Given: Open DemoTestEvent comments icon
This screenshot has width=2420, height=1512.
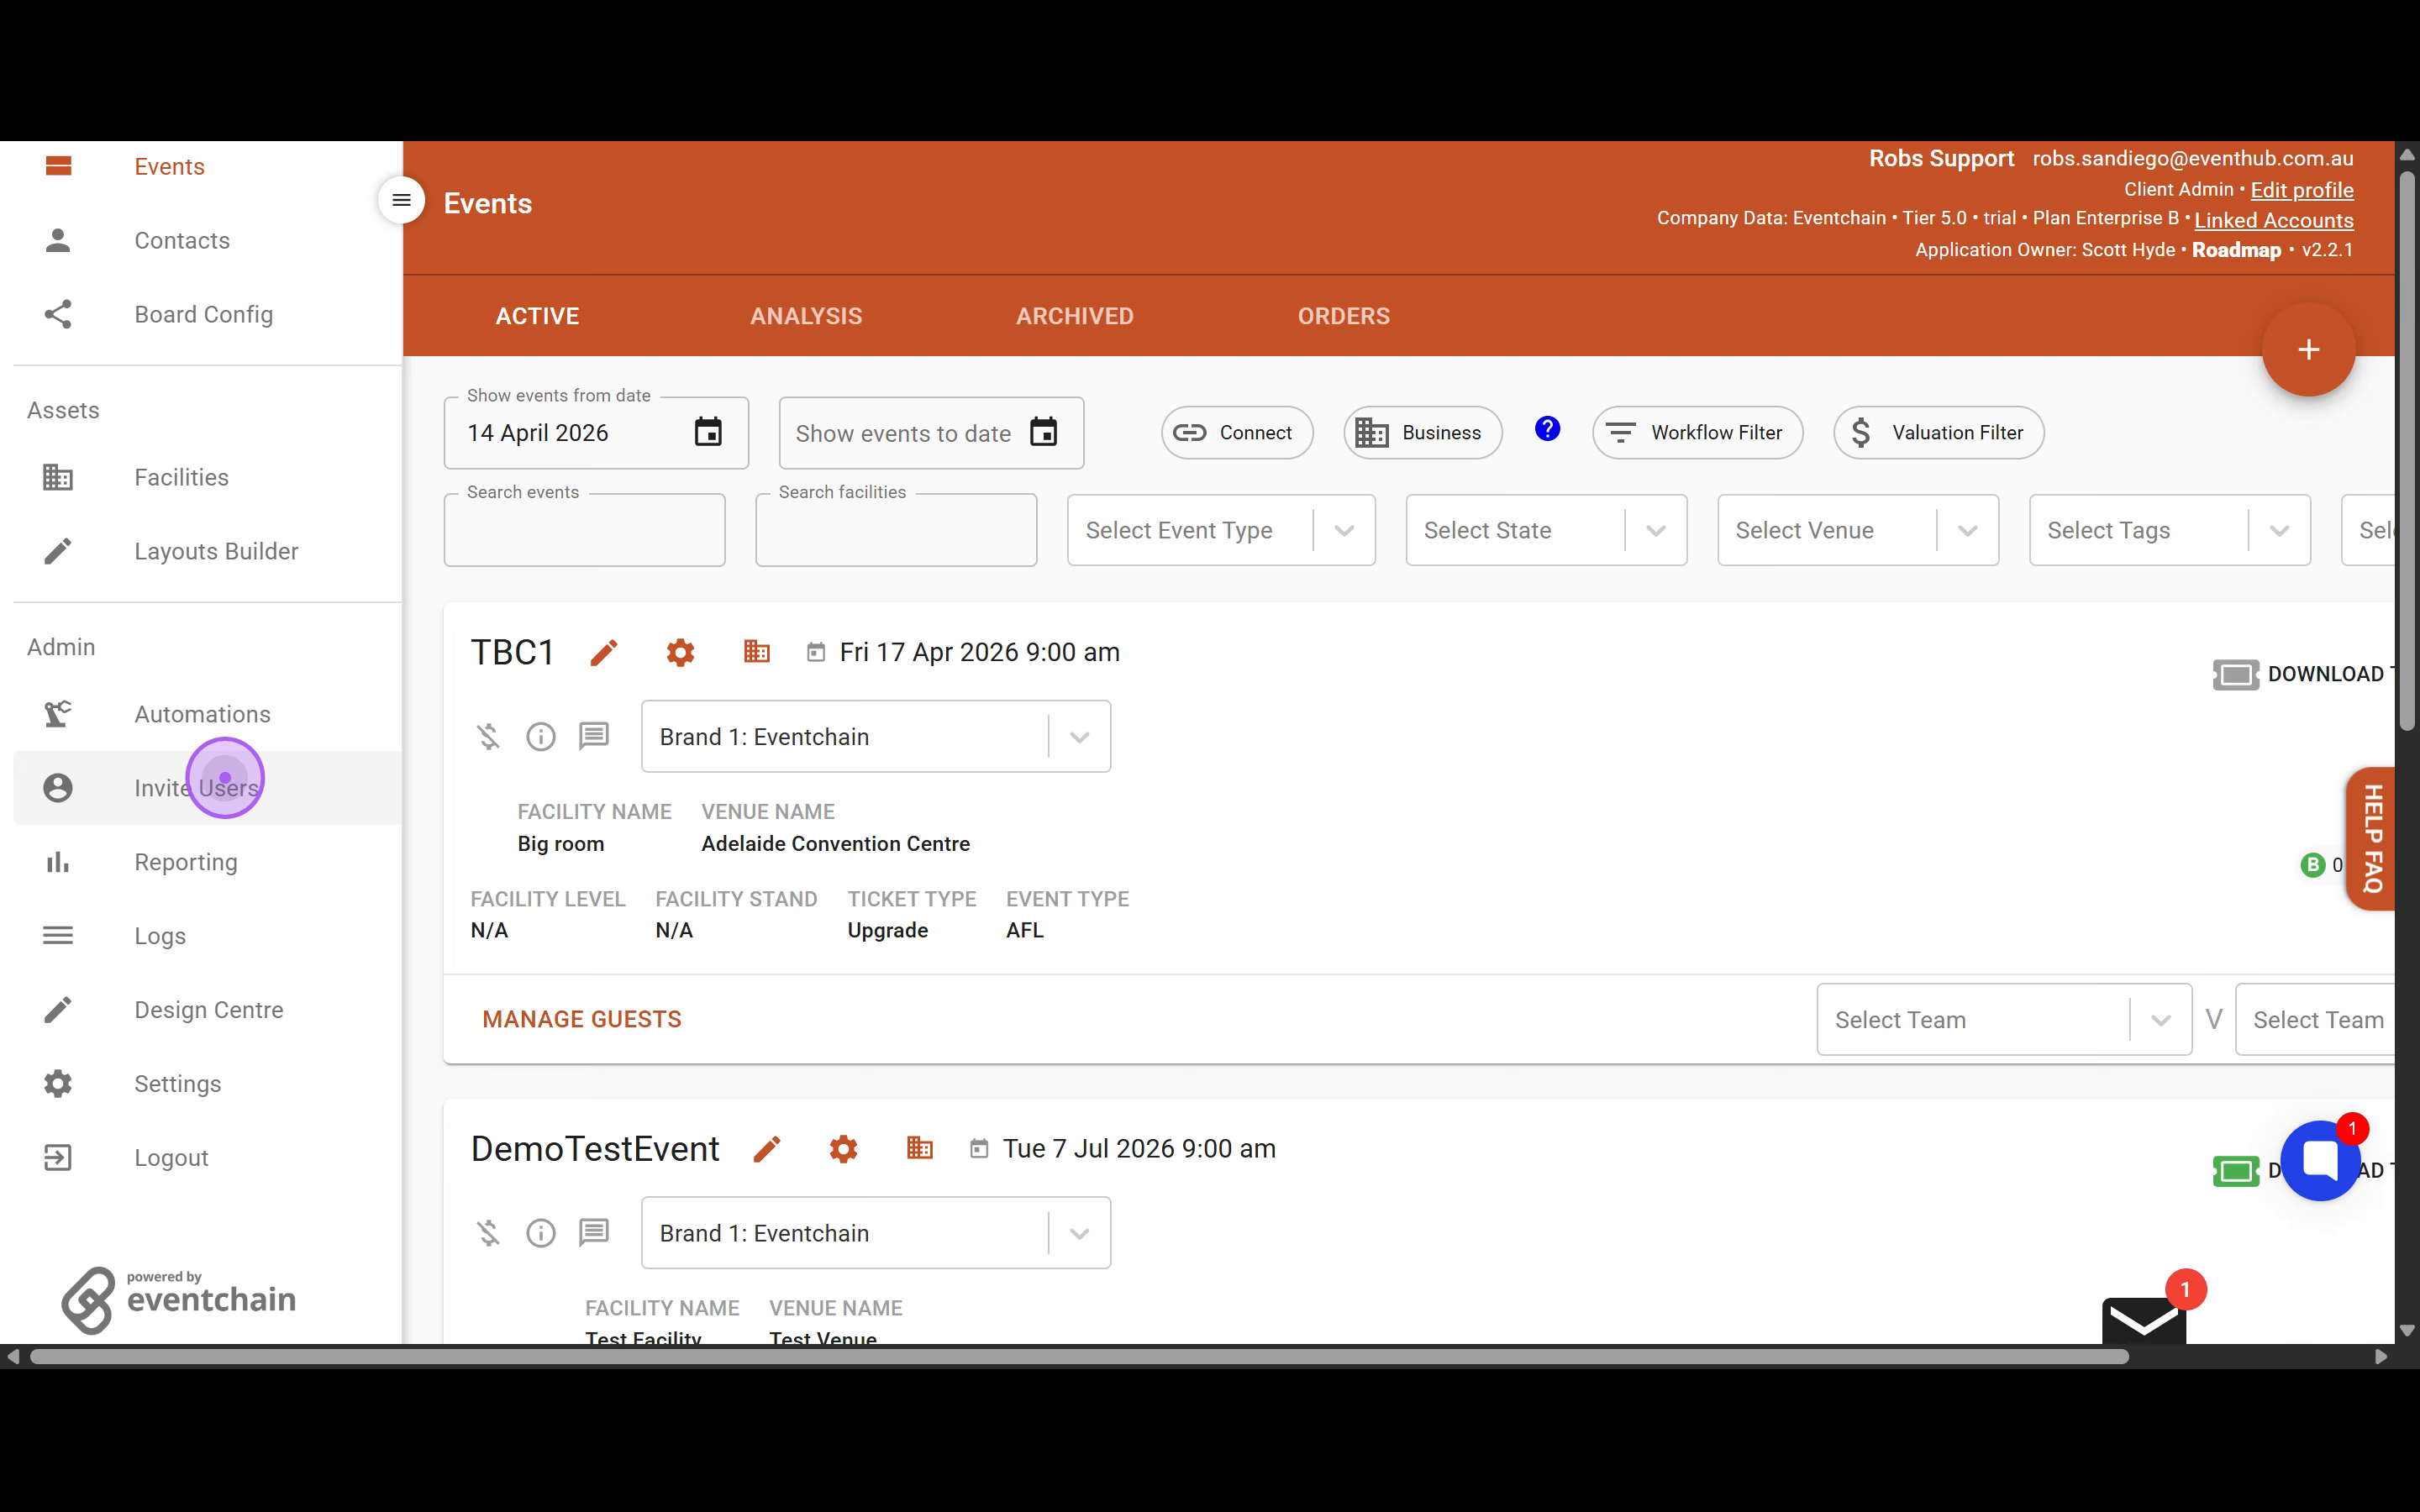Looking at the screenshot, I should pos(594,1233).
